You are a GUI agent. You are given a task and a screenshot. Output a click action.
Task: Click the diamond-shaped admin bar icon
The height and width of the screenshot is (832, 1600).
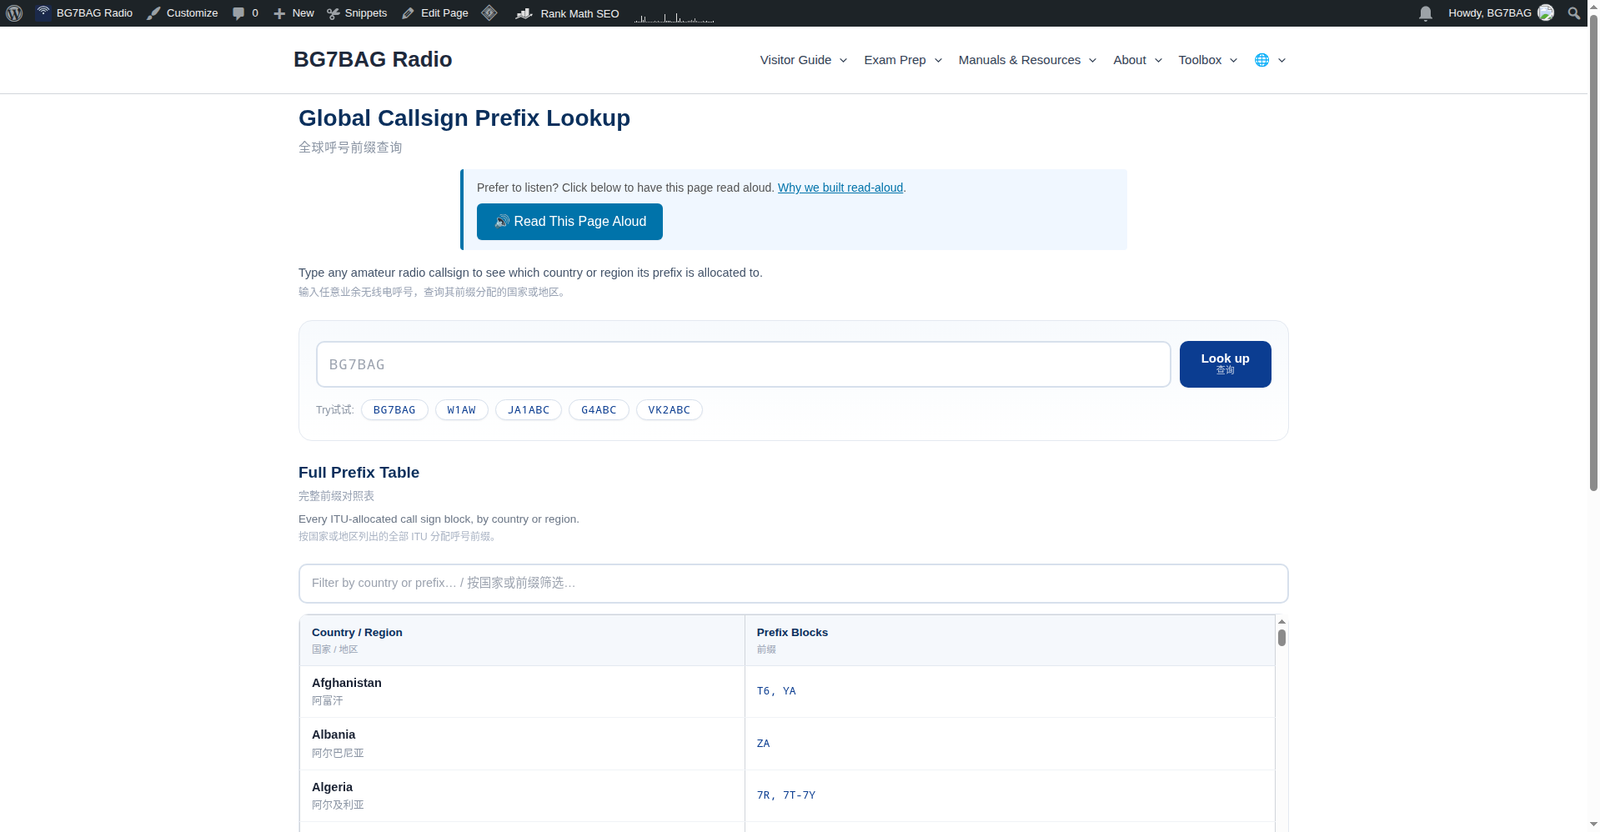(489, 13)
